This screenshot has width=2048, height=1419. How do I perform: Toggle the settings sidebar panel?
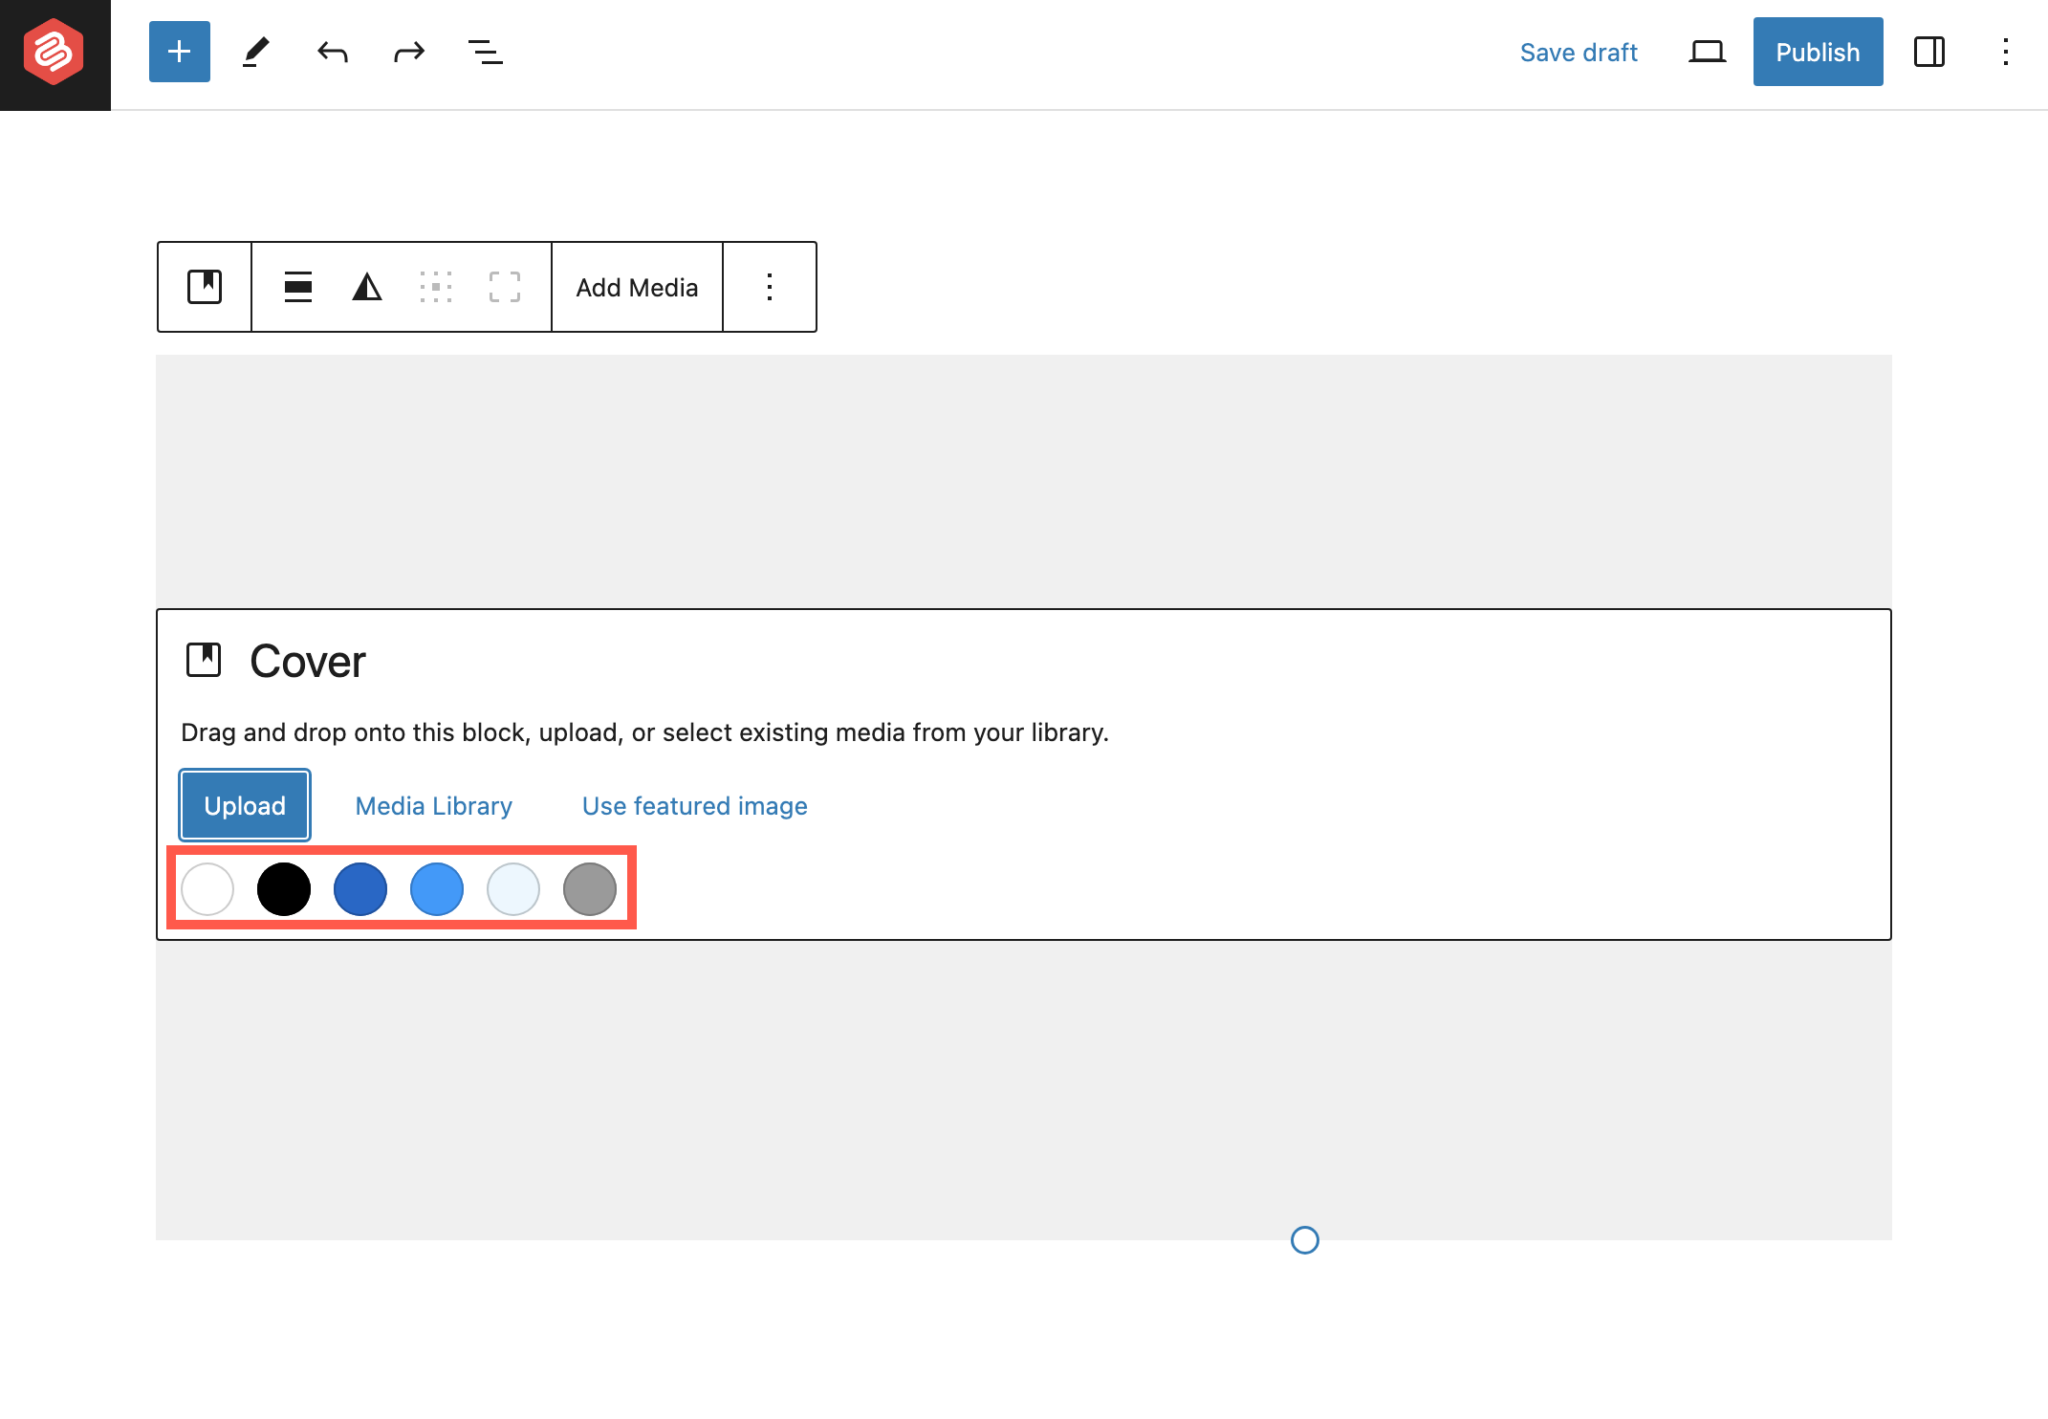coord(1930,51)
